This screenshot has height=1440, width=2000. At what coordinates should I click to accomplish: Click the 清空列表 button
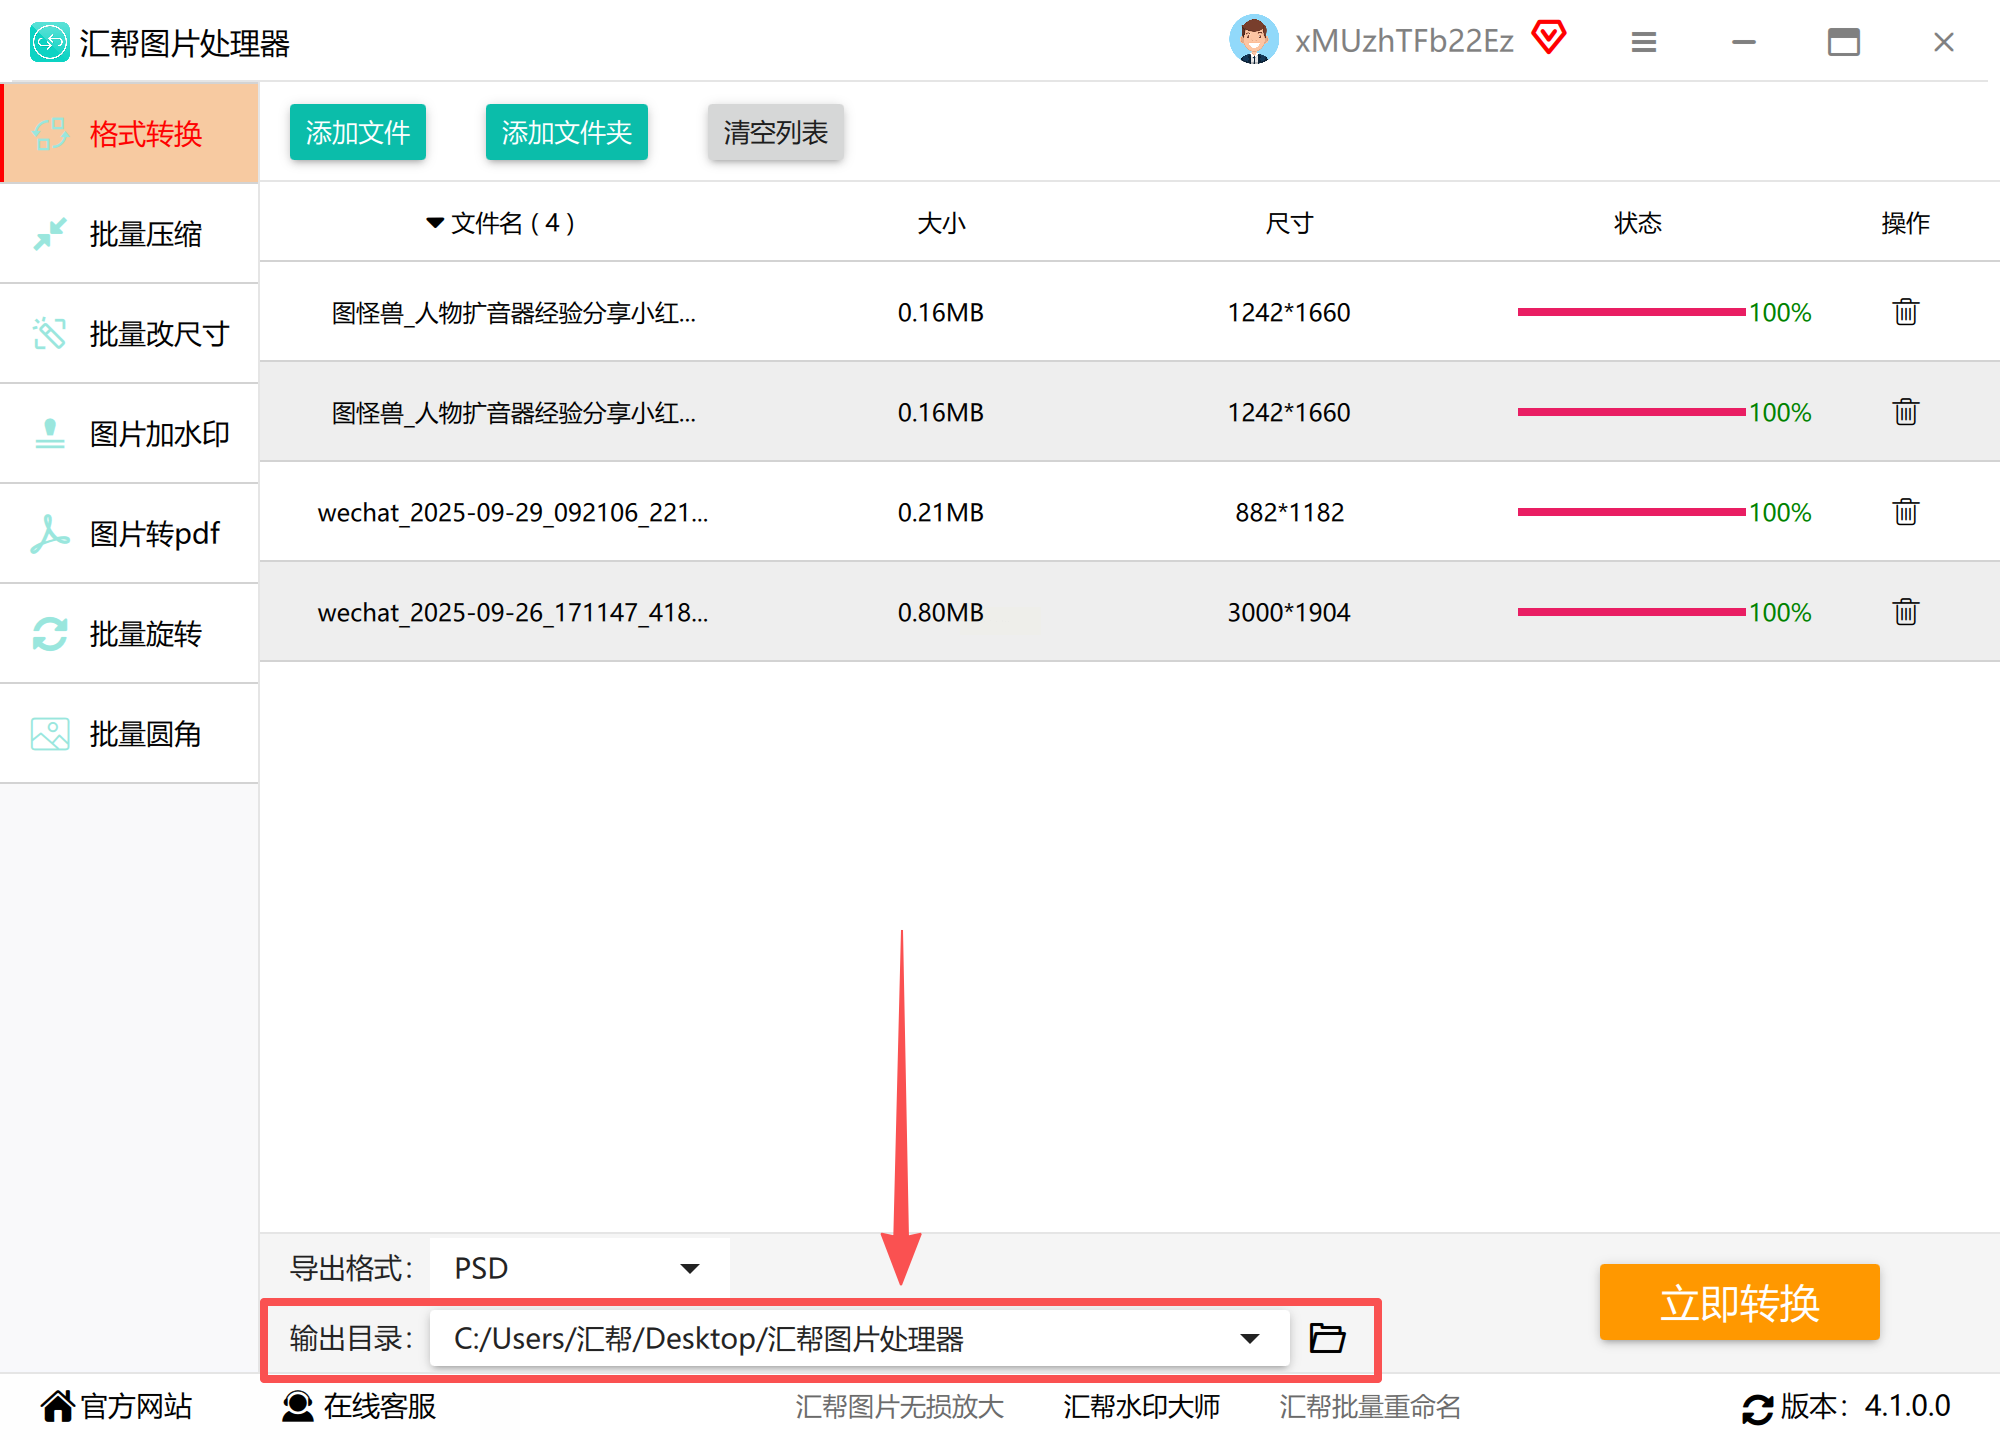pos(775,132)
